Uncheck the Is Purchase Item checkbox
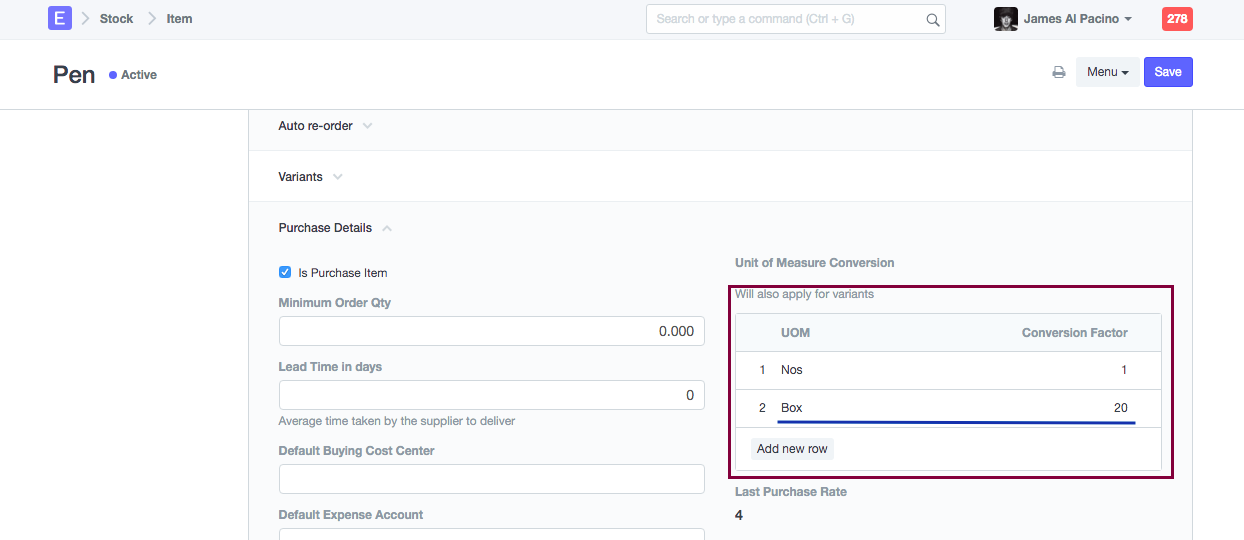The image size is (1244, 540). point(285,272)
